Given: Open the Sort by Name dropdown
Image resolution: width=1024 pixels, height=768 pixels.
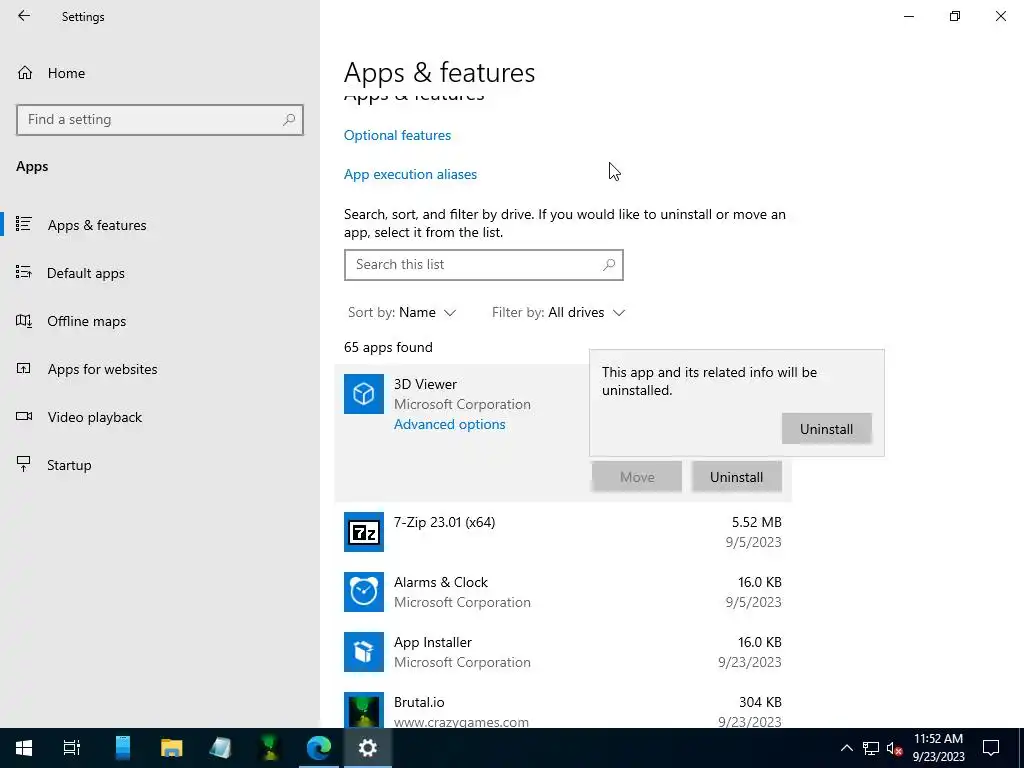Looking at the screenshot, I should pos(402,313).
